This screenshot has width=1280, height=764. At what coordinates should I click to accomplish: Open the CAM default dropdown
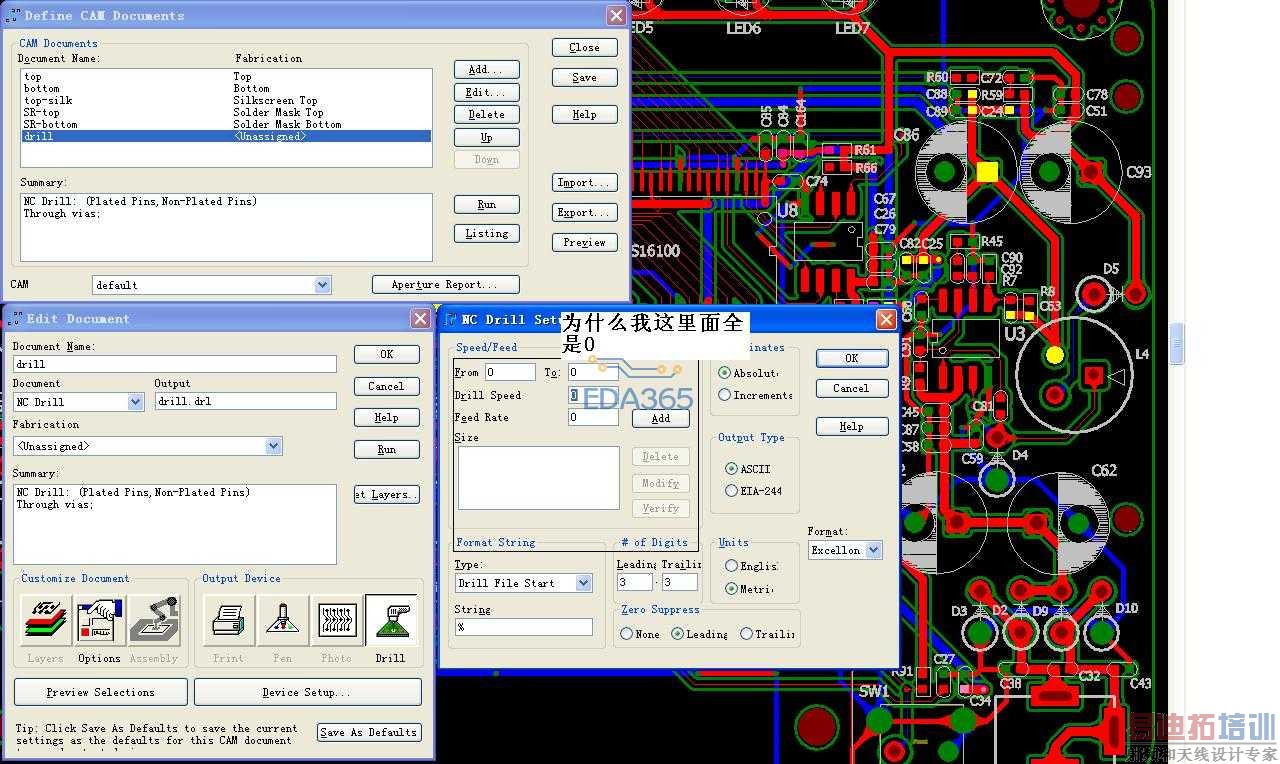322,285
